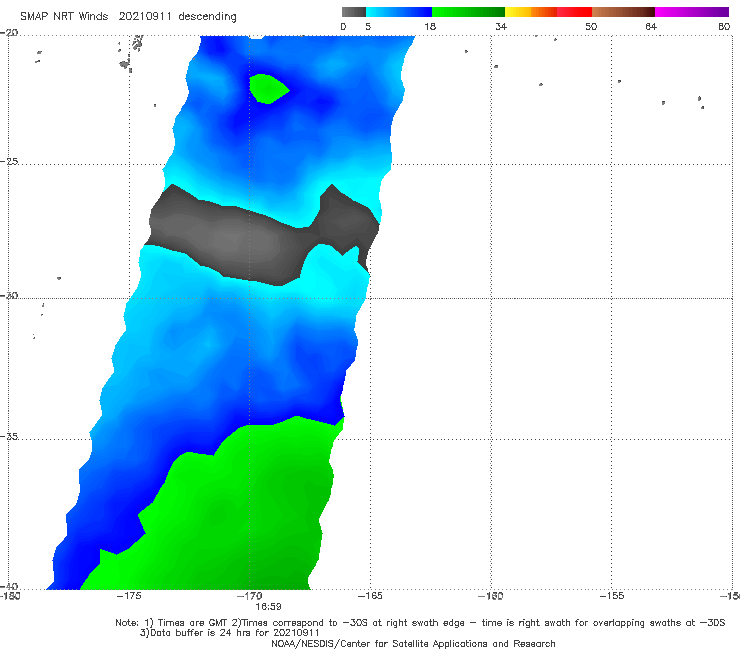Click the word descending in the title
Screen dimensions: 740x650
click(x=207, y=17)
